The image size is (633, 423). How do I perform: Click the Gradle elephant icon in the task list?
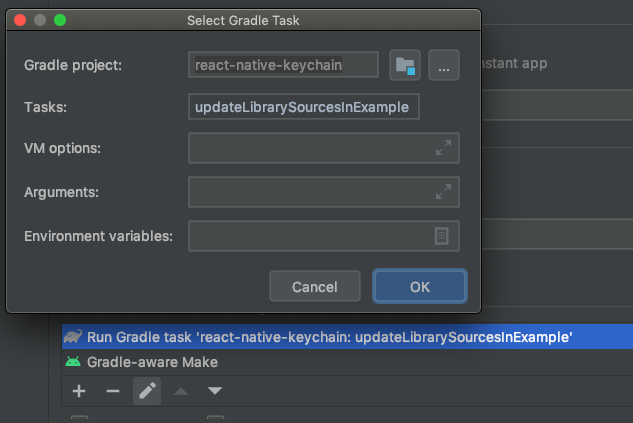tap(73, 337)
